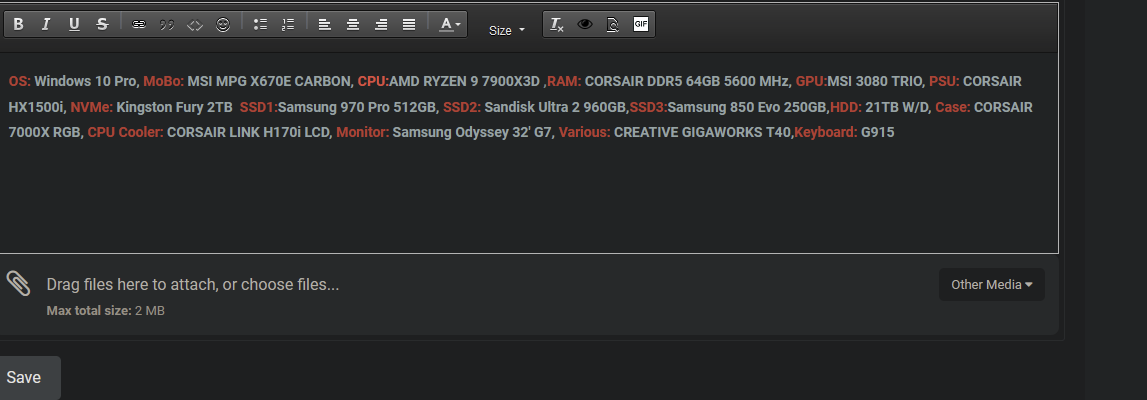Open the Size dropdown
Image resolution: width=1147 pixels, height=400 pixels.
pos(506,30)
